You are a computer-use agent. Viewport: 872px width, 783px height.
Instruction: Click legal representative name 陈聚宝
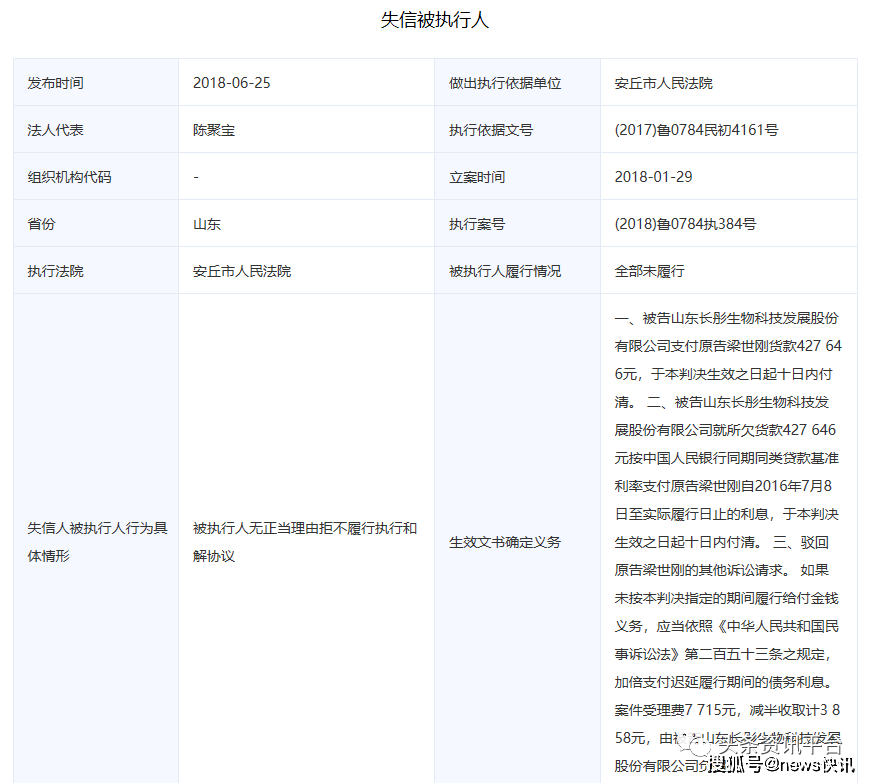click(x=214, y=130)
